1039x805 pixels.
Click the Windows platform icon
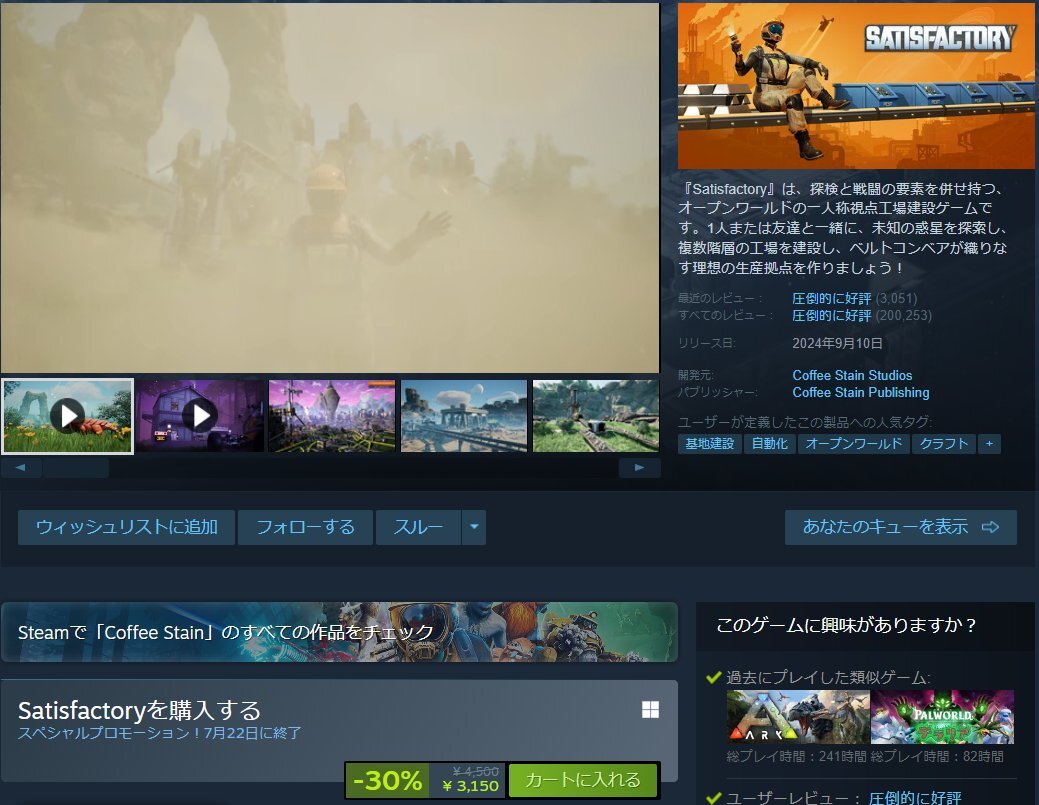[651, 710]
